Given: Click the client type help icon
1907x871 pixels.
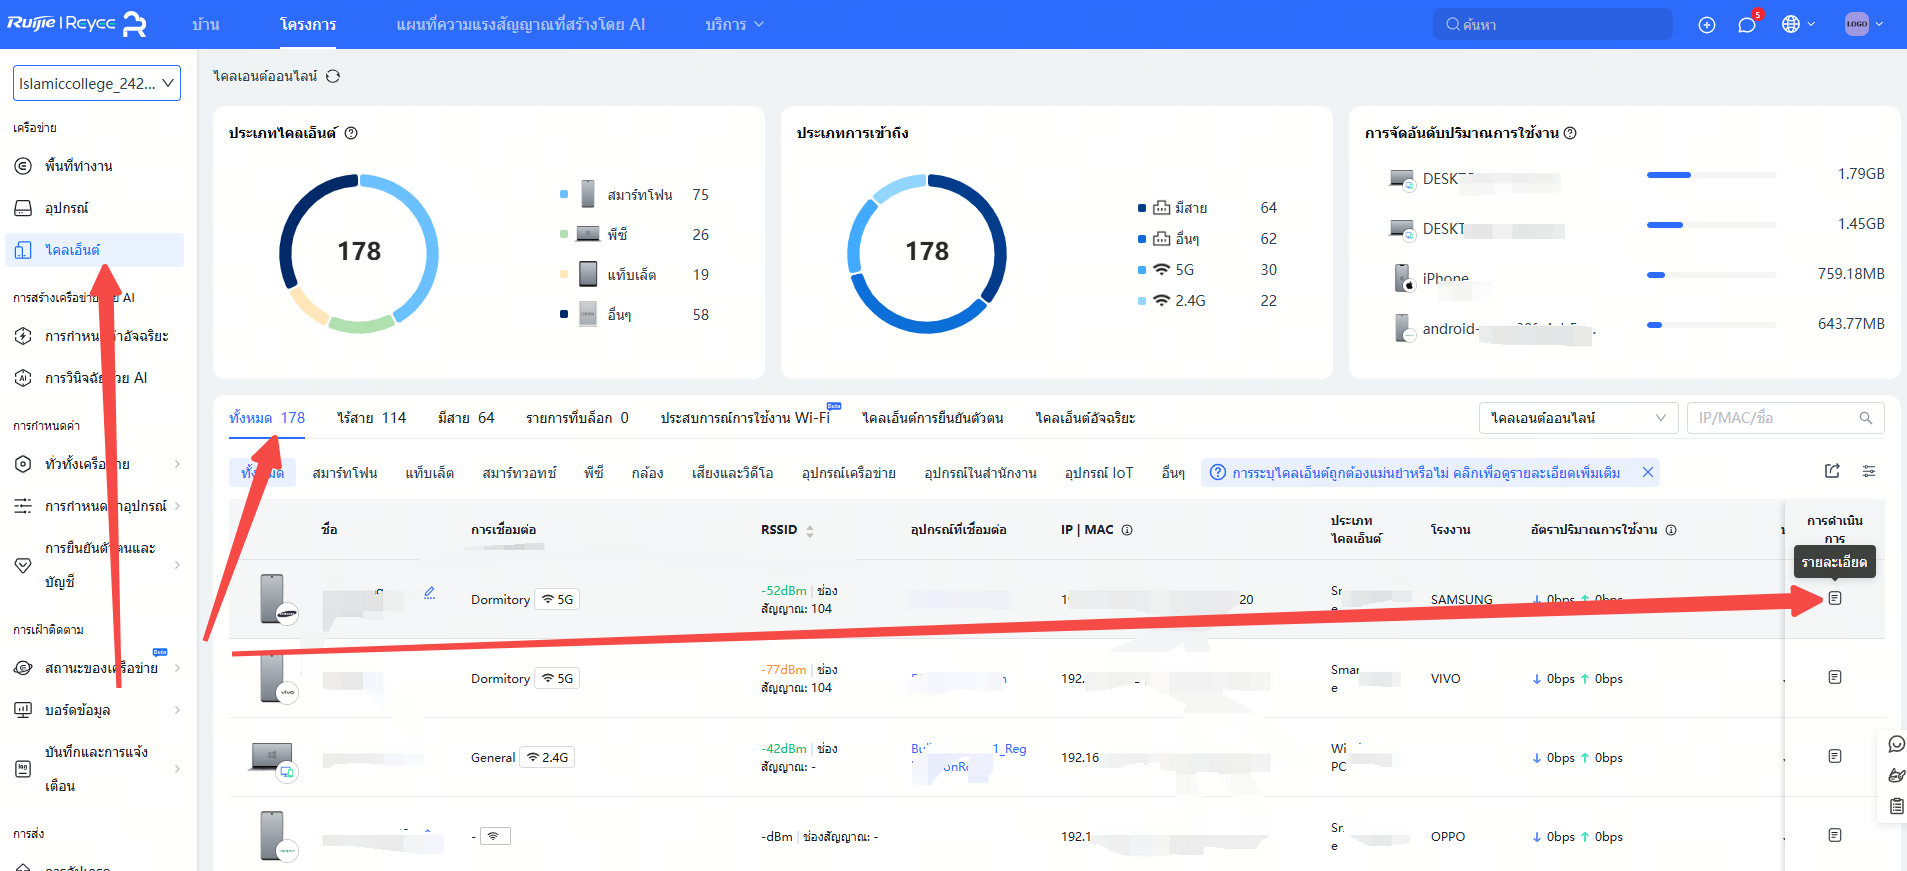Looking at the screenshot, I should click(351, 133).
